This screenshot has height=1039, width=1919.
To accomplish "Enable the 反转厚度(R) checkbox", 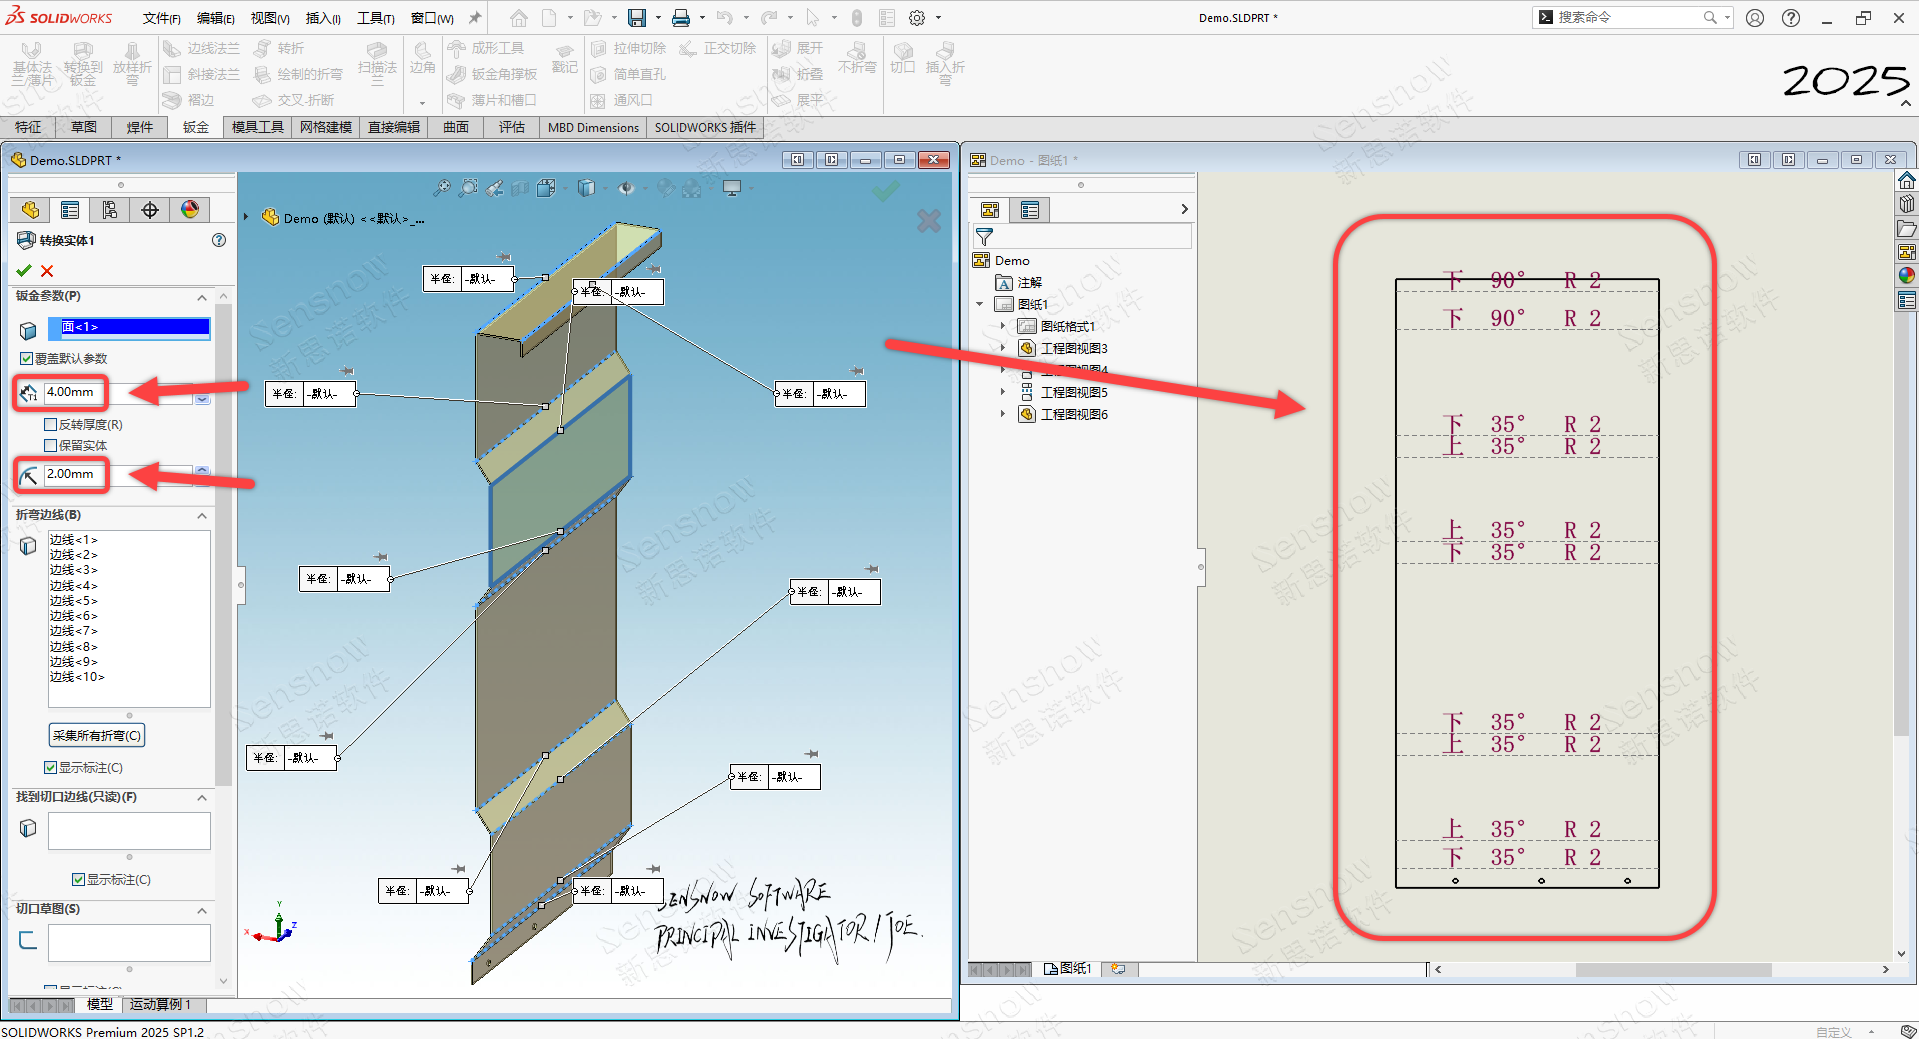I will (51, 425).
